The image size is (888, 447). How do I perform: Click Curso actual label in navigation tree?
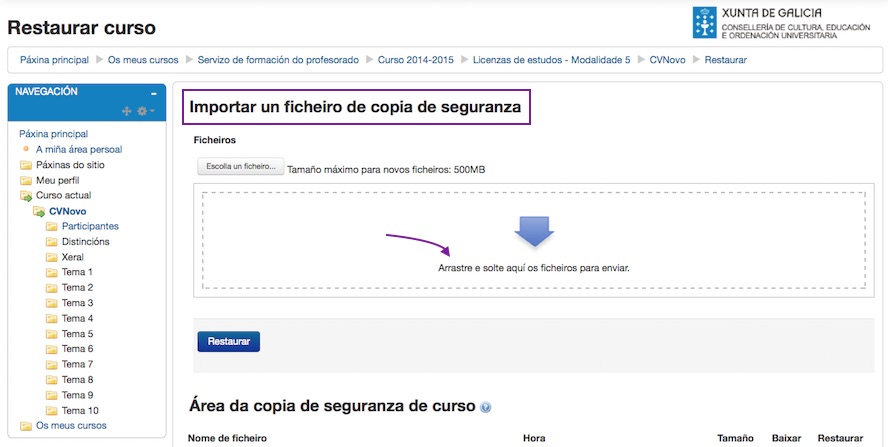(63, 195)
